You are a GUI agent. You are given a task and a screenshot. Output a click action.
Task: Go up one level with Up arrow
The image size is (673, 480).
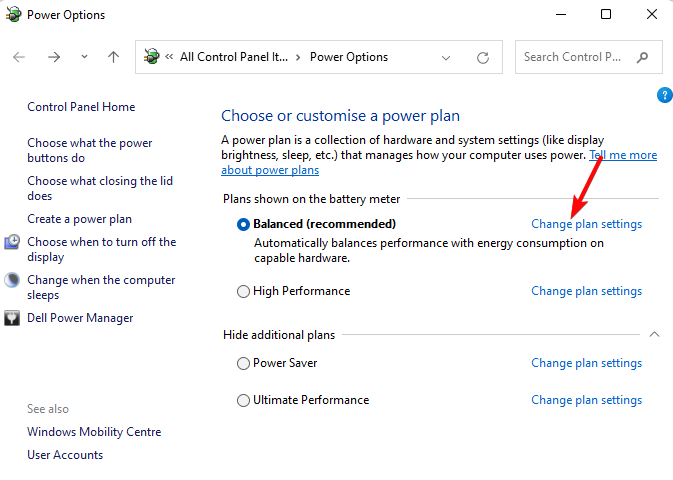(113, 57)
